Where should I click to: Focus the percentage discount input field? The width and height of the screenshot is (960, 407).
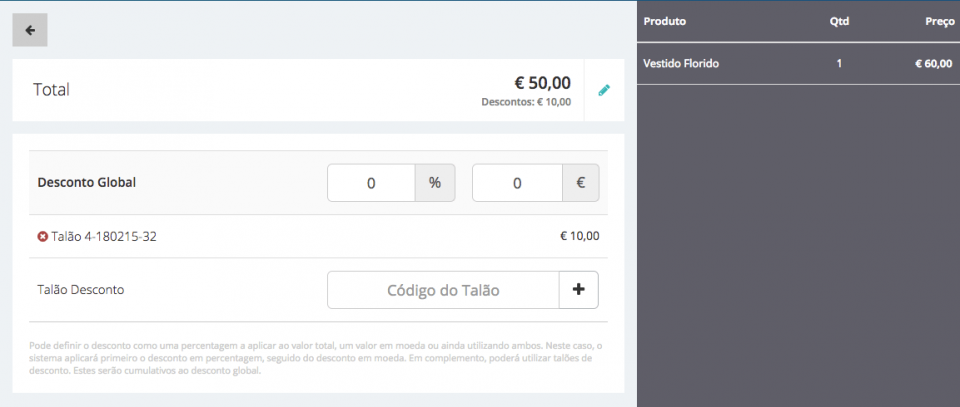(371, 183)
